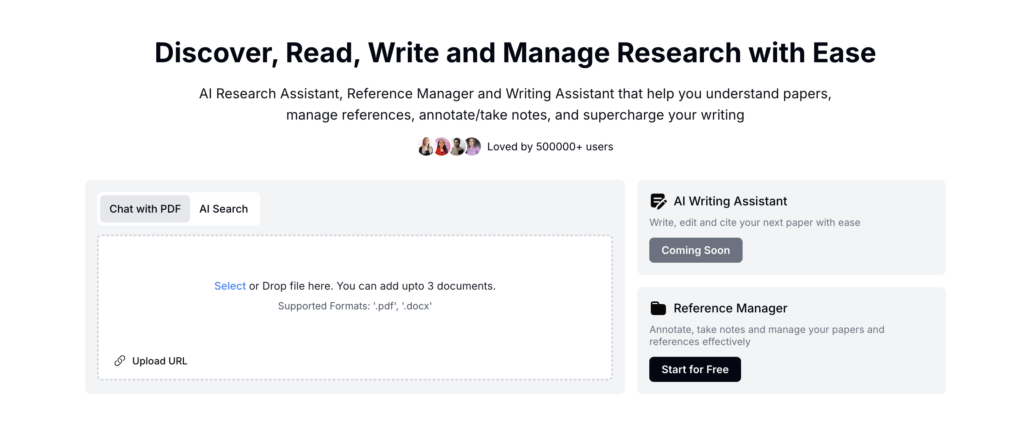Click the chain link icon beside Upload URL
Screen dimensions: 1024x432
(x=120, y=361)
